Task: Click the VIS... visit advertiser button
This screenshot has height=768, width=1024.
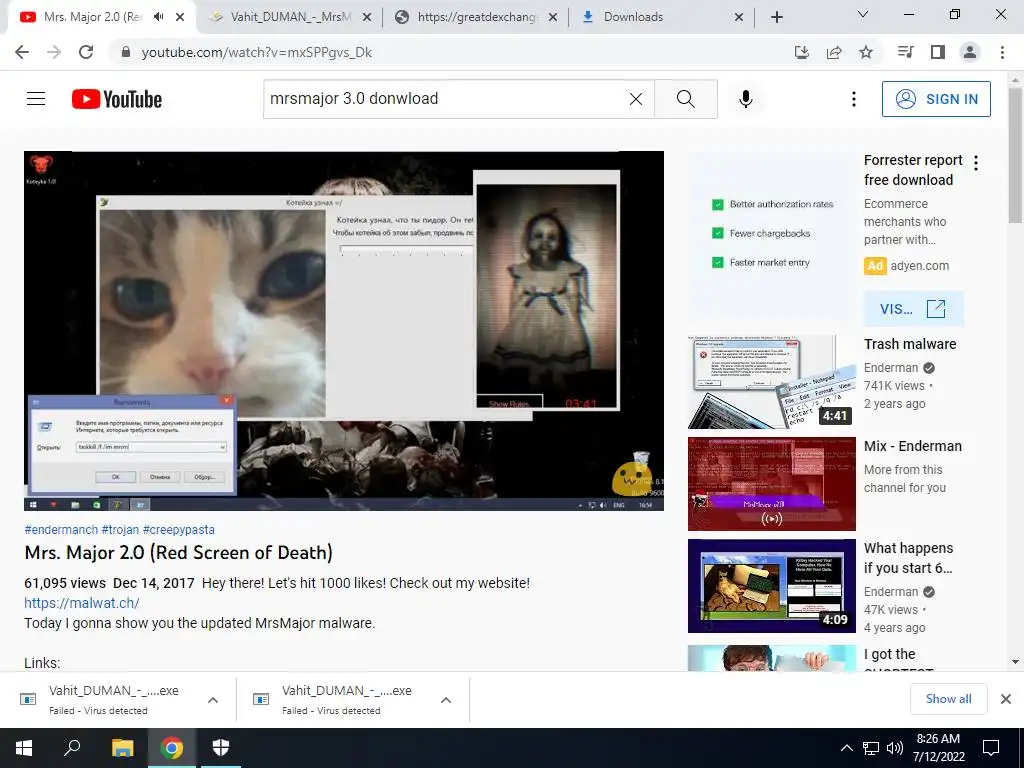Action: coord(914,309)
